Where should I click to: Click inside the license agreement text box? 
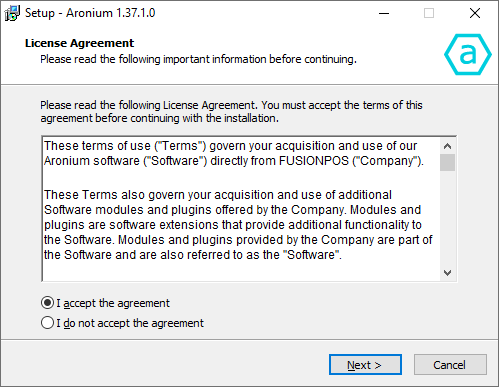(241, 209)
